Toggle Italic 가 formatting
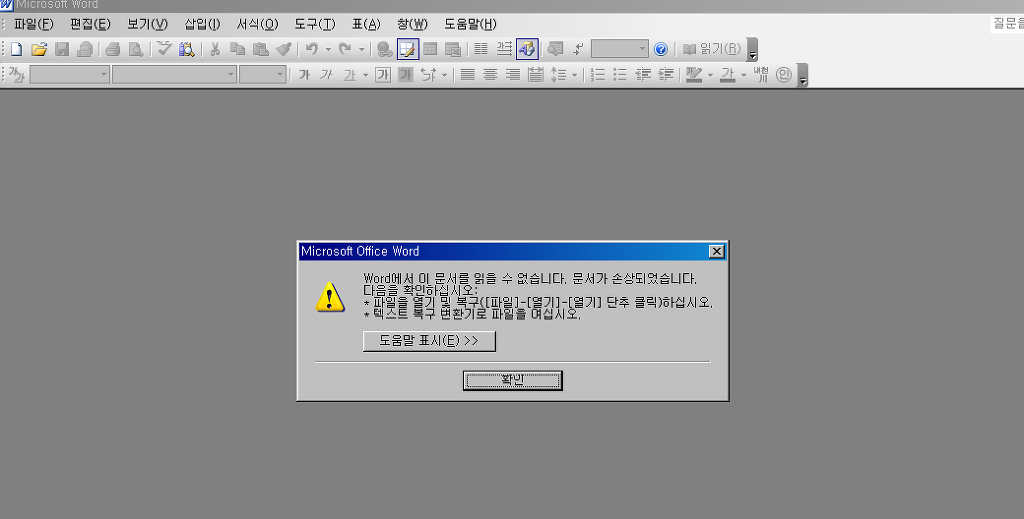This screenshot has width=1024, height=519. (x=327, y=75)
